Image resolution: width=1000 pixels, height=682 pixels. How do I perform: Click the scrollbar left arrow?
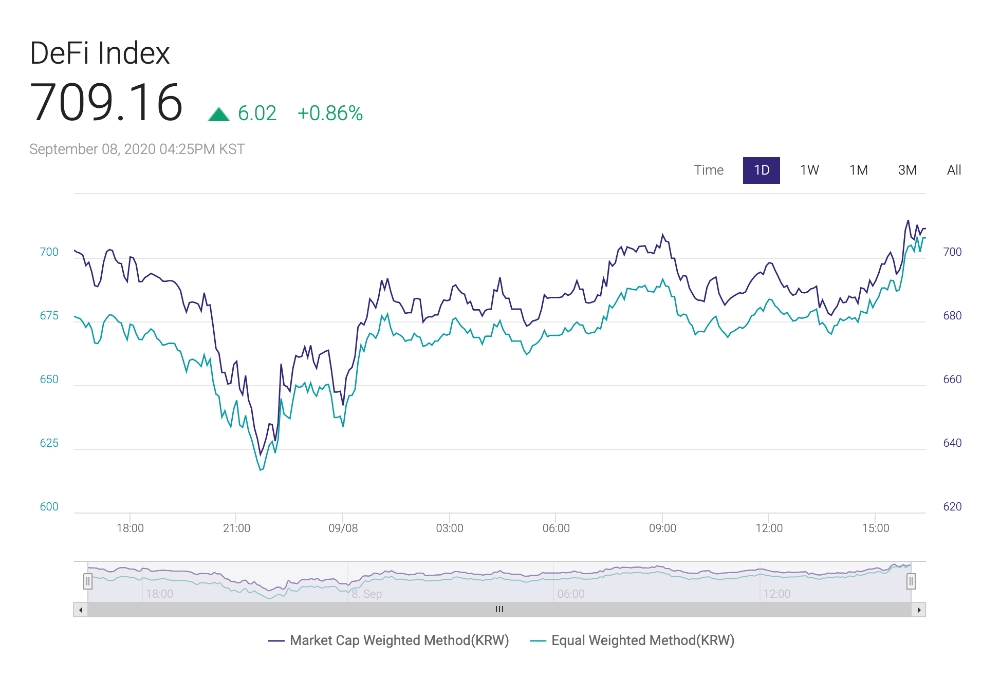click(x=80, y=609)
